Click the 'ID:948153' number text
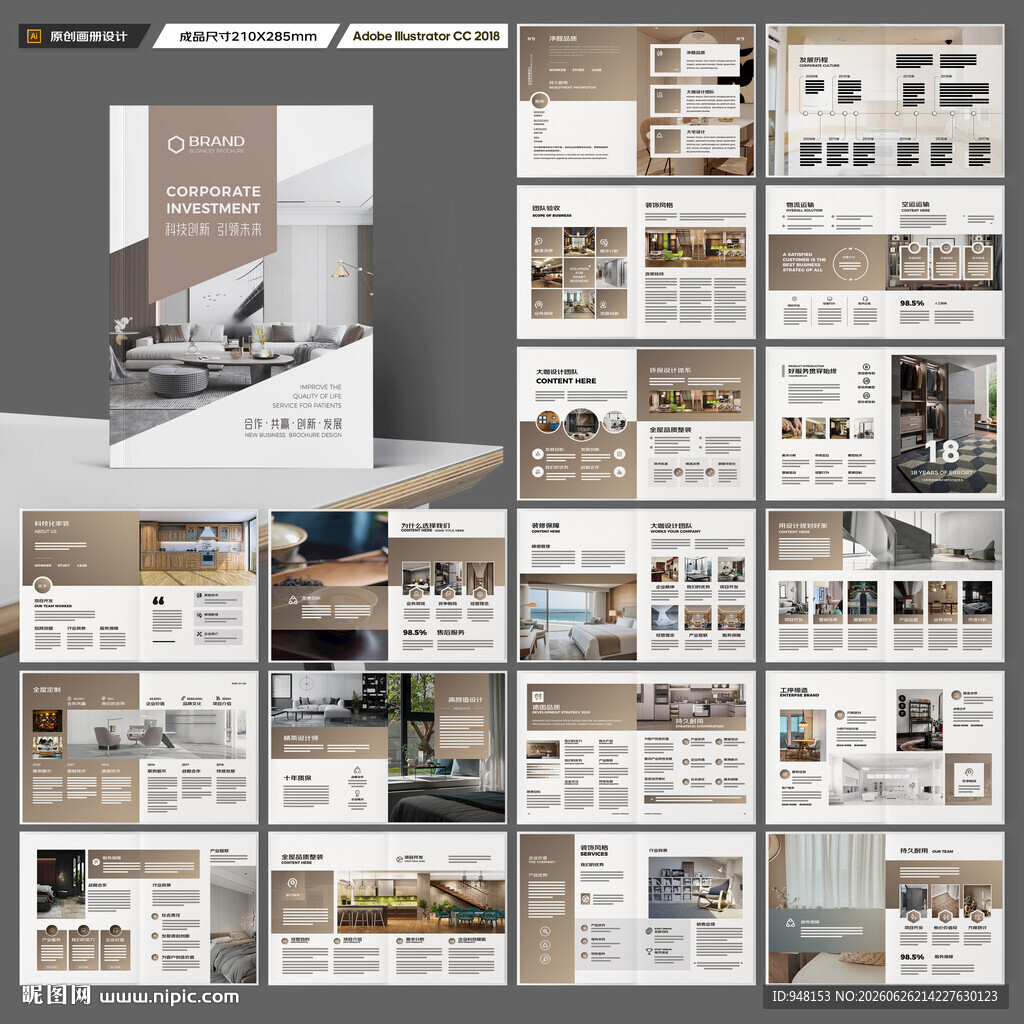The image size is (1024, 1024). tap(801, 996)
